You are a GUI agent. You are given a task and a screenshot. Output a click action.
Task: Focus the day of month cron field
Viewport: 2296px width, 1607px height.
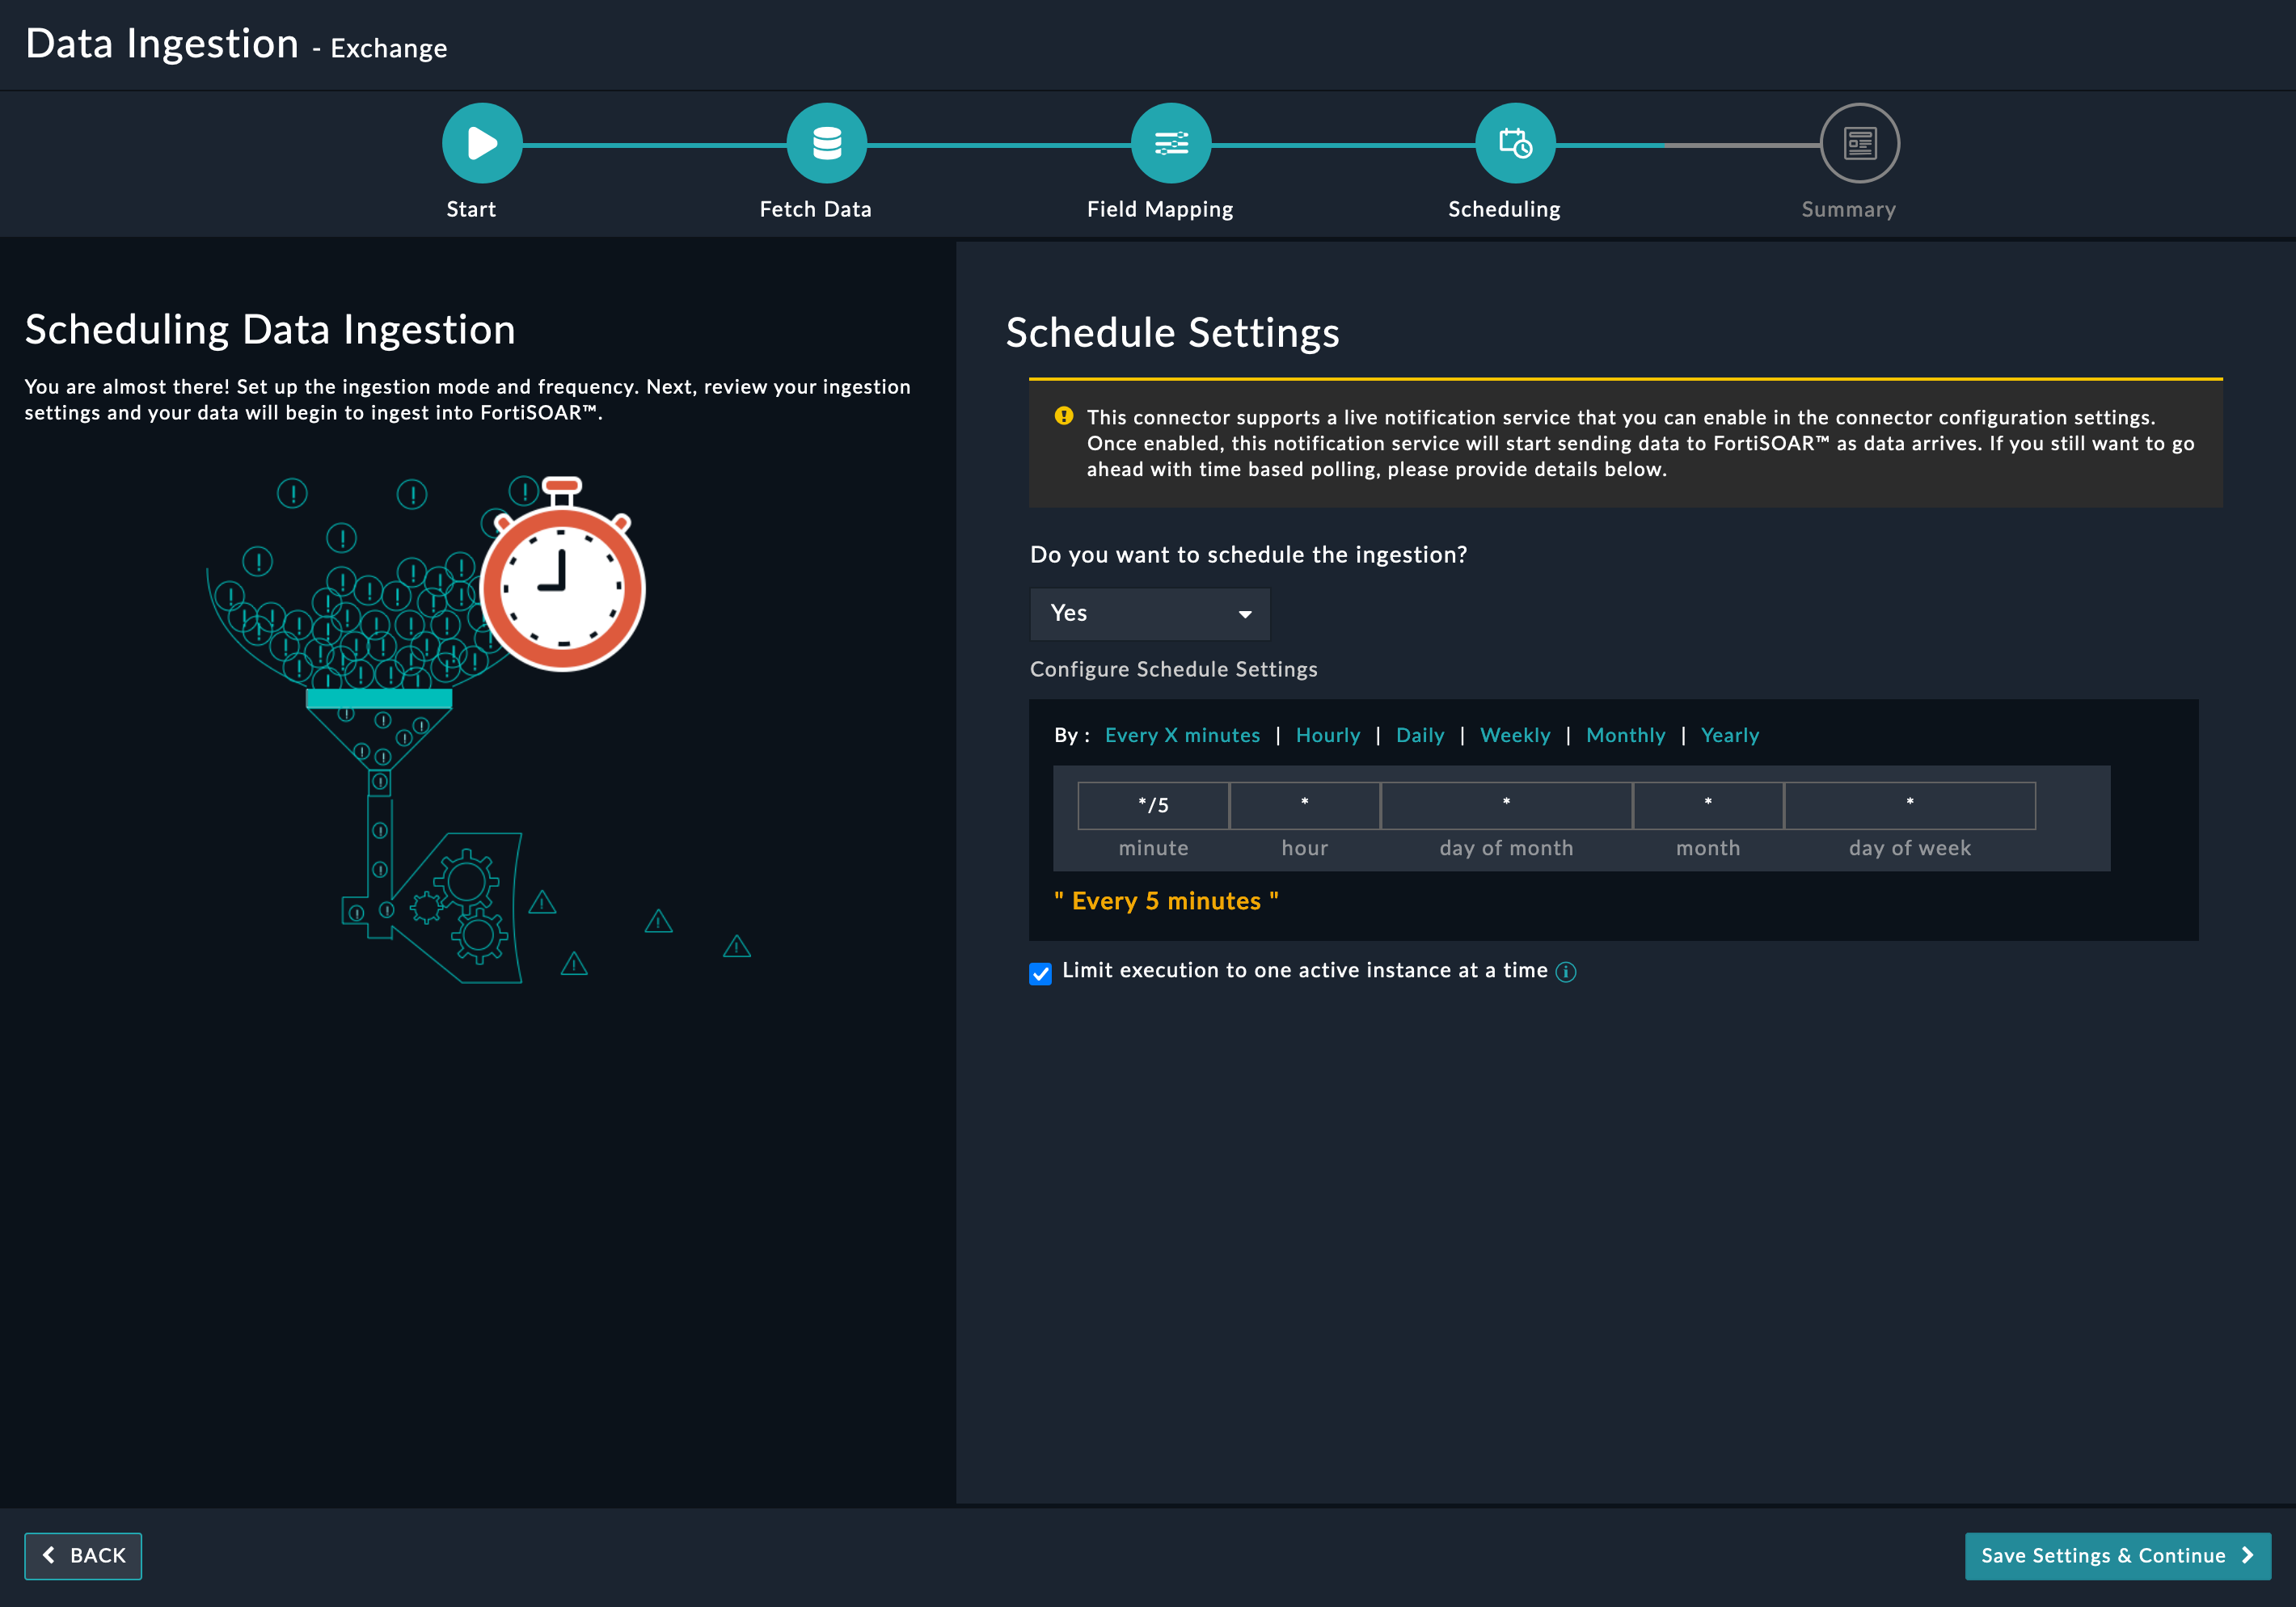pos(1505,805)
